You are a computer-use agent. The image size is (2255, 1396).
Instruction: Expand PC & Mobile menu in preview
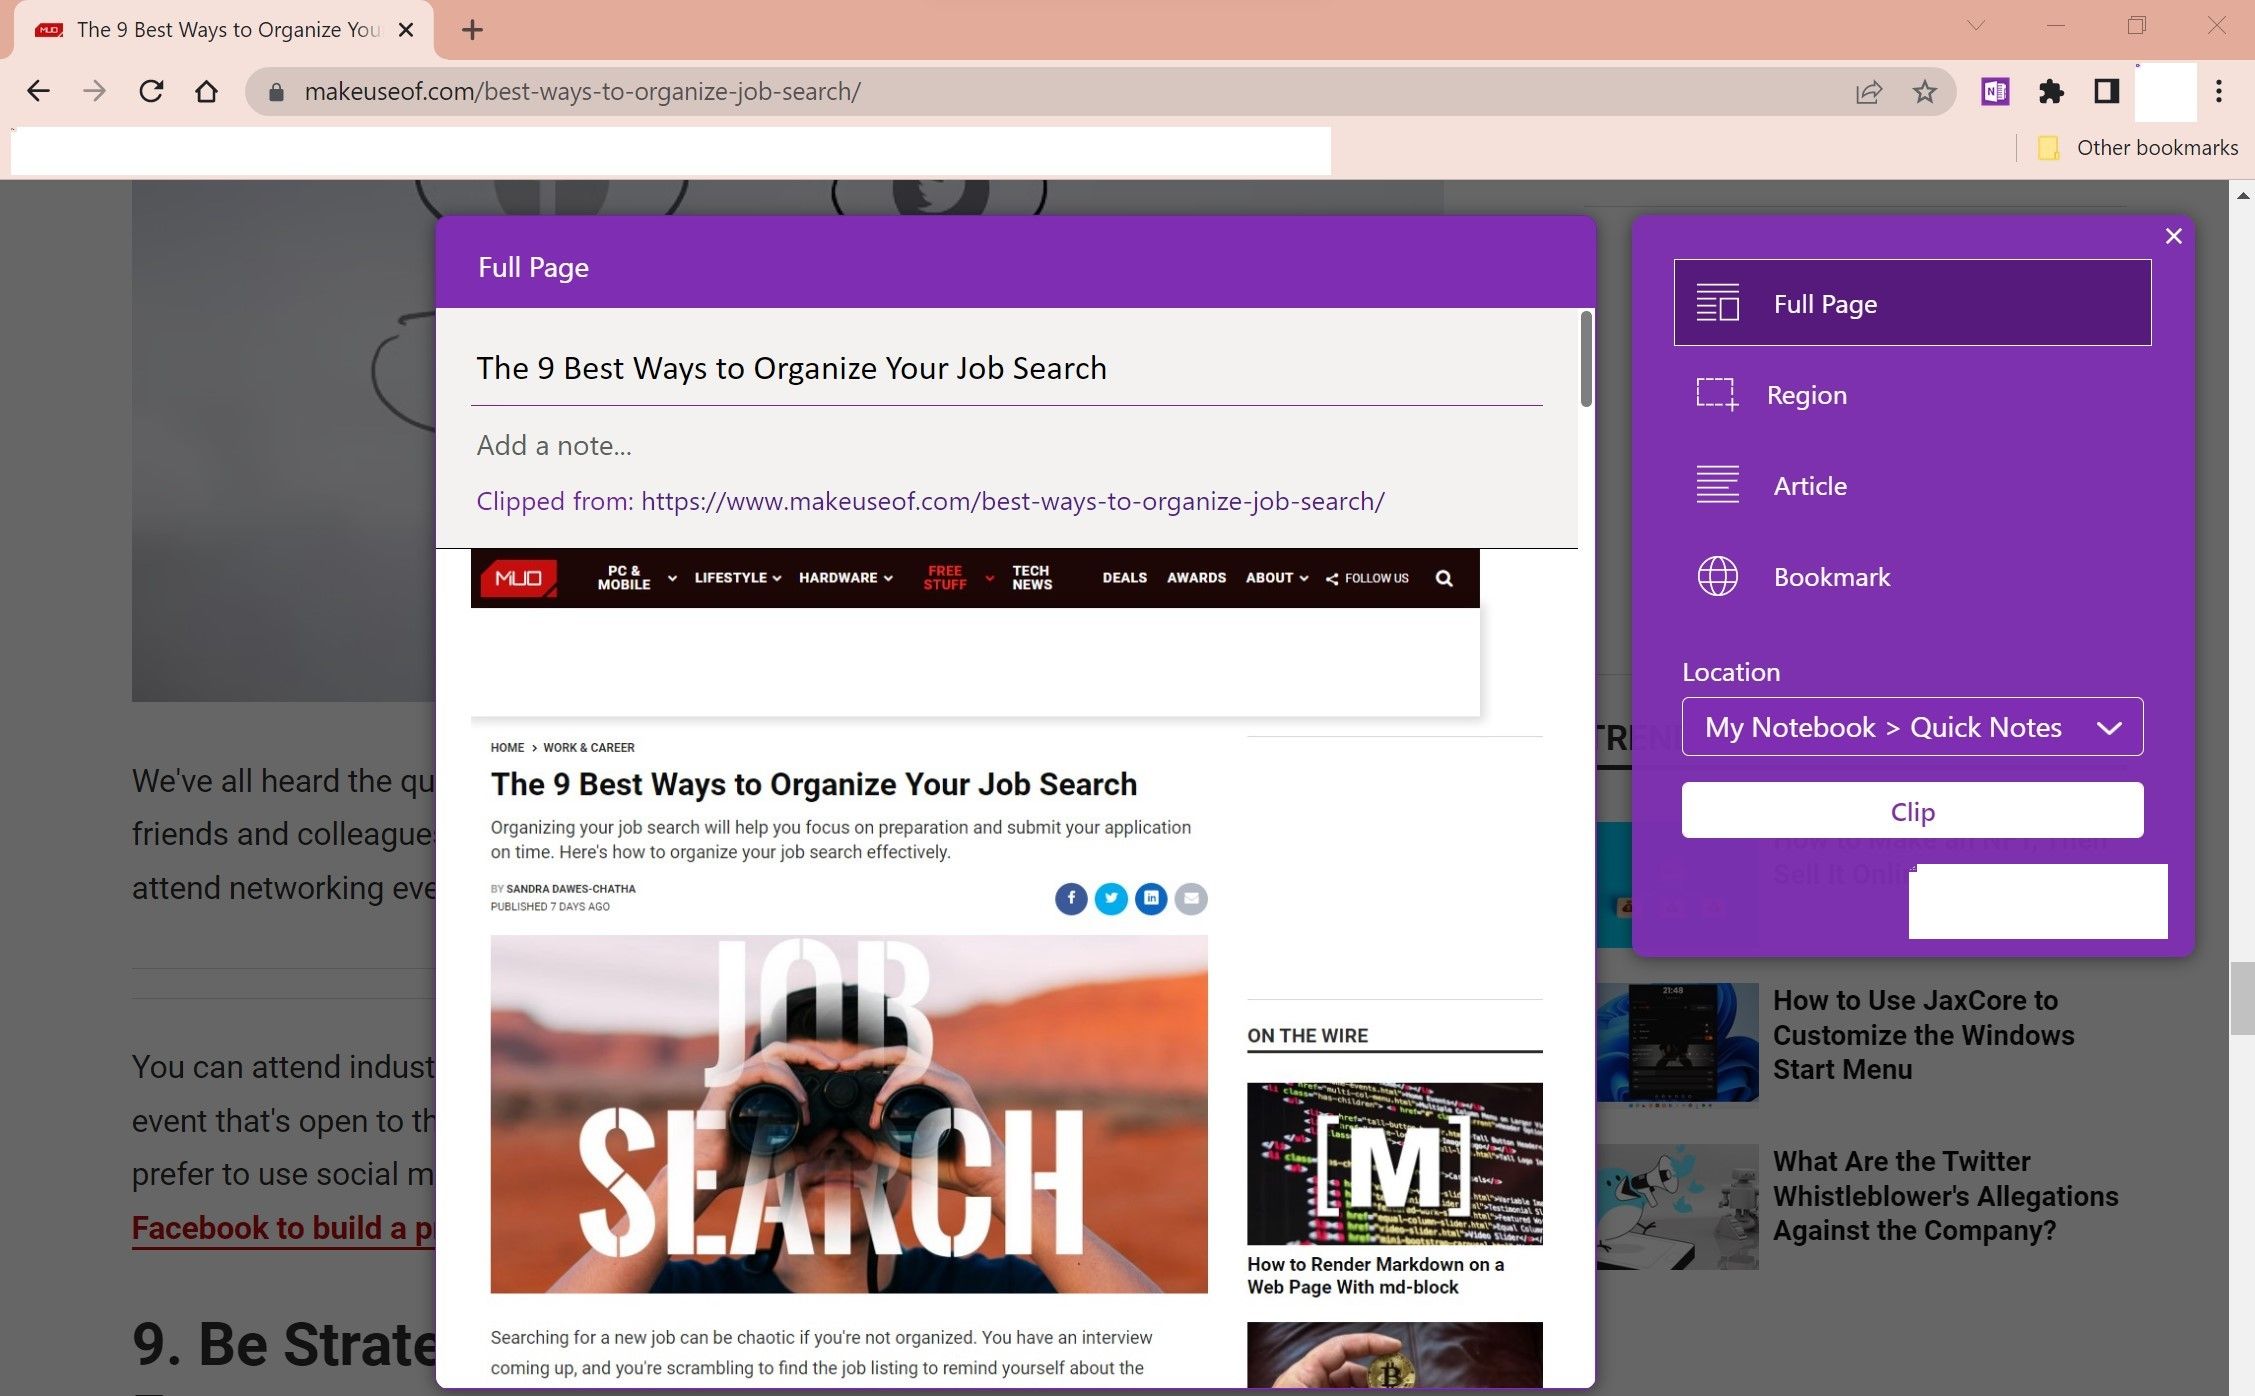[x=636, y=578]
